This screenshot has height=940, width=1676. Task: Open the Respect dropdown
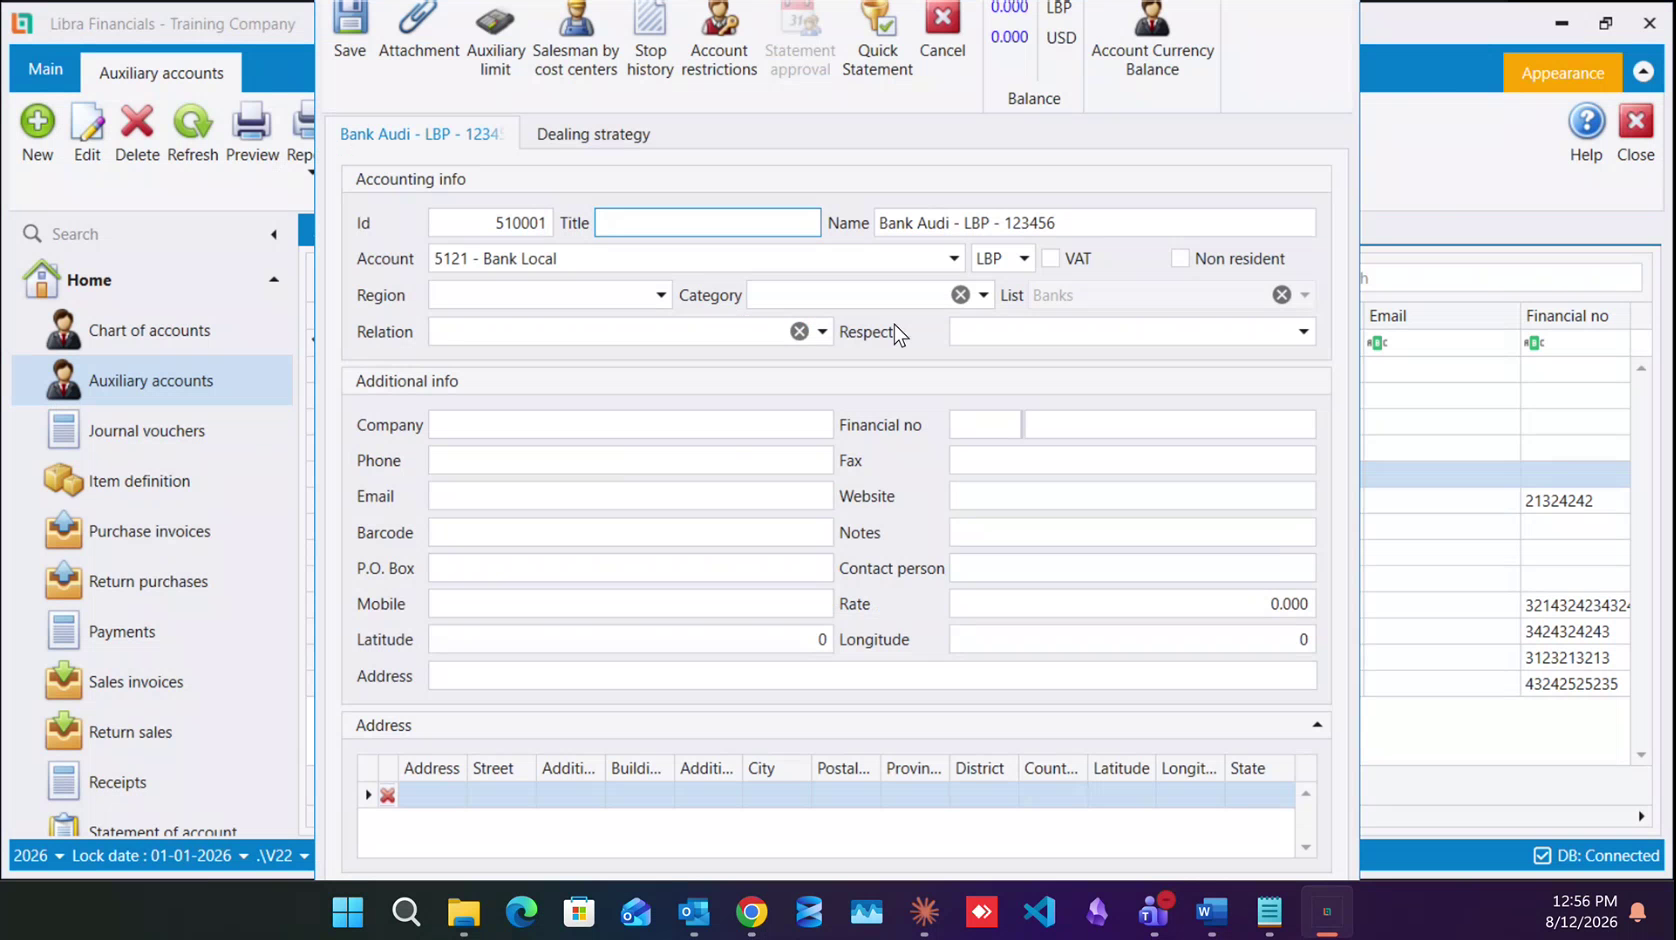pos(1303,331)
